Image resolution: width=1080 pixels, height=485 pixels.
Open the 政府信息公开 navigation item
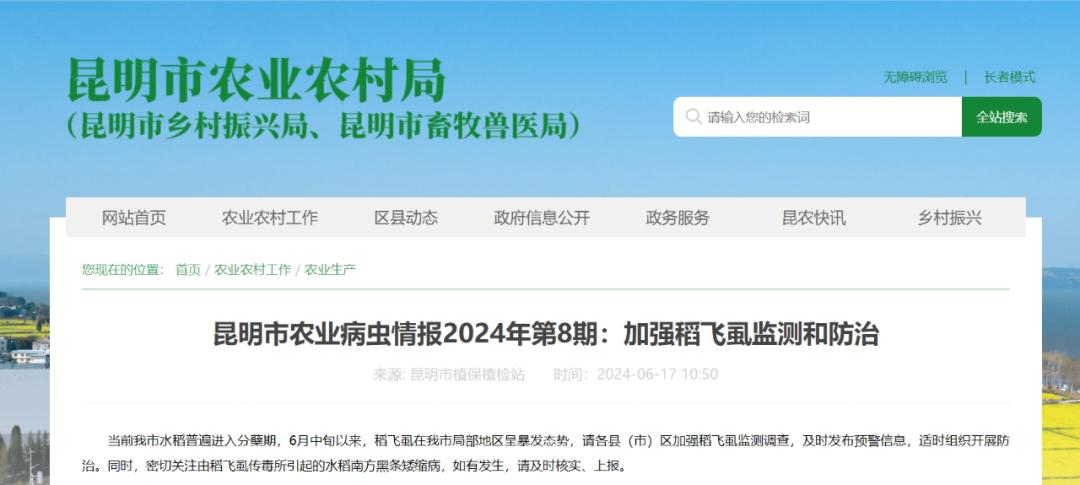pyautogui.click(x=542, y=218)
